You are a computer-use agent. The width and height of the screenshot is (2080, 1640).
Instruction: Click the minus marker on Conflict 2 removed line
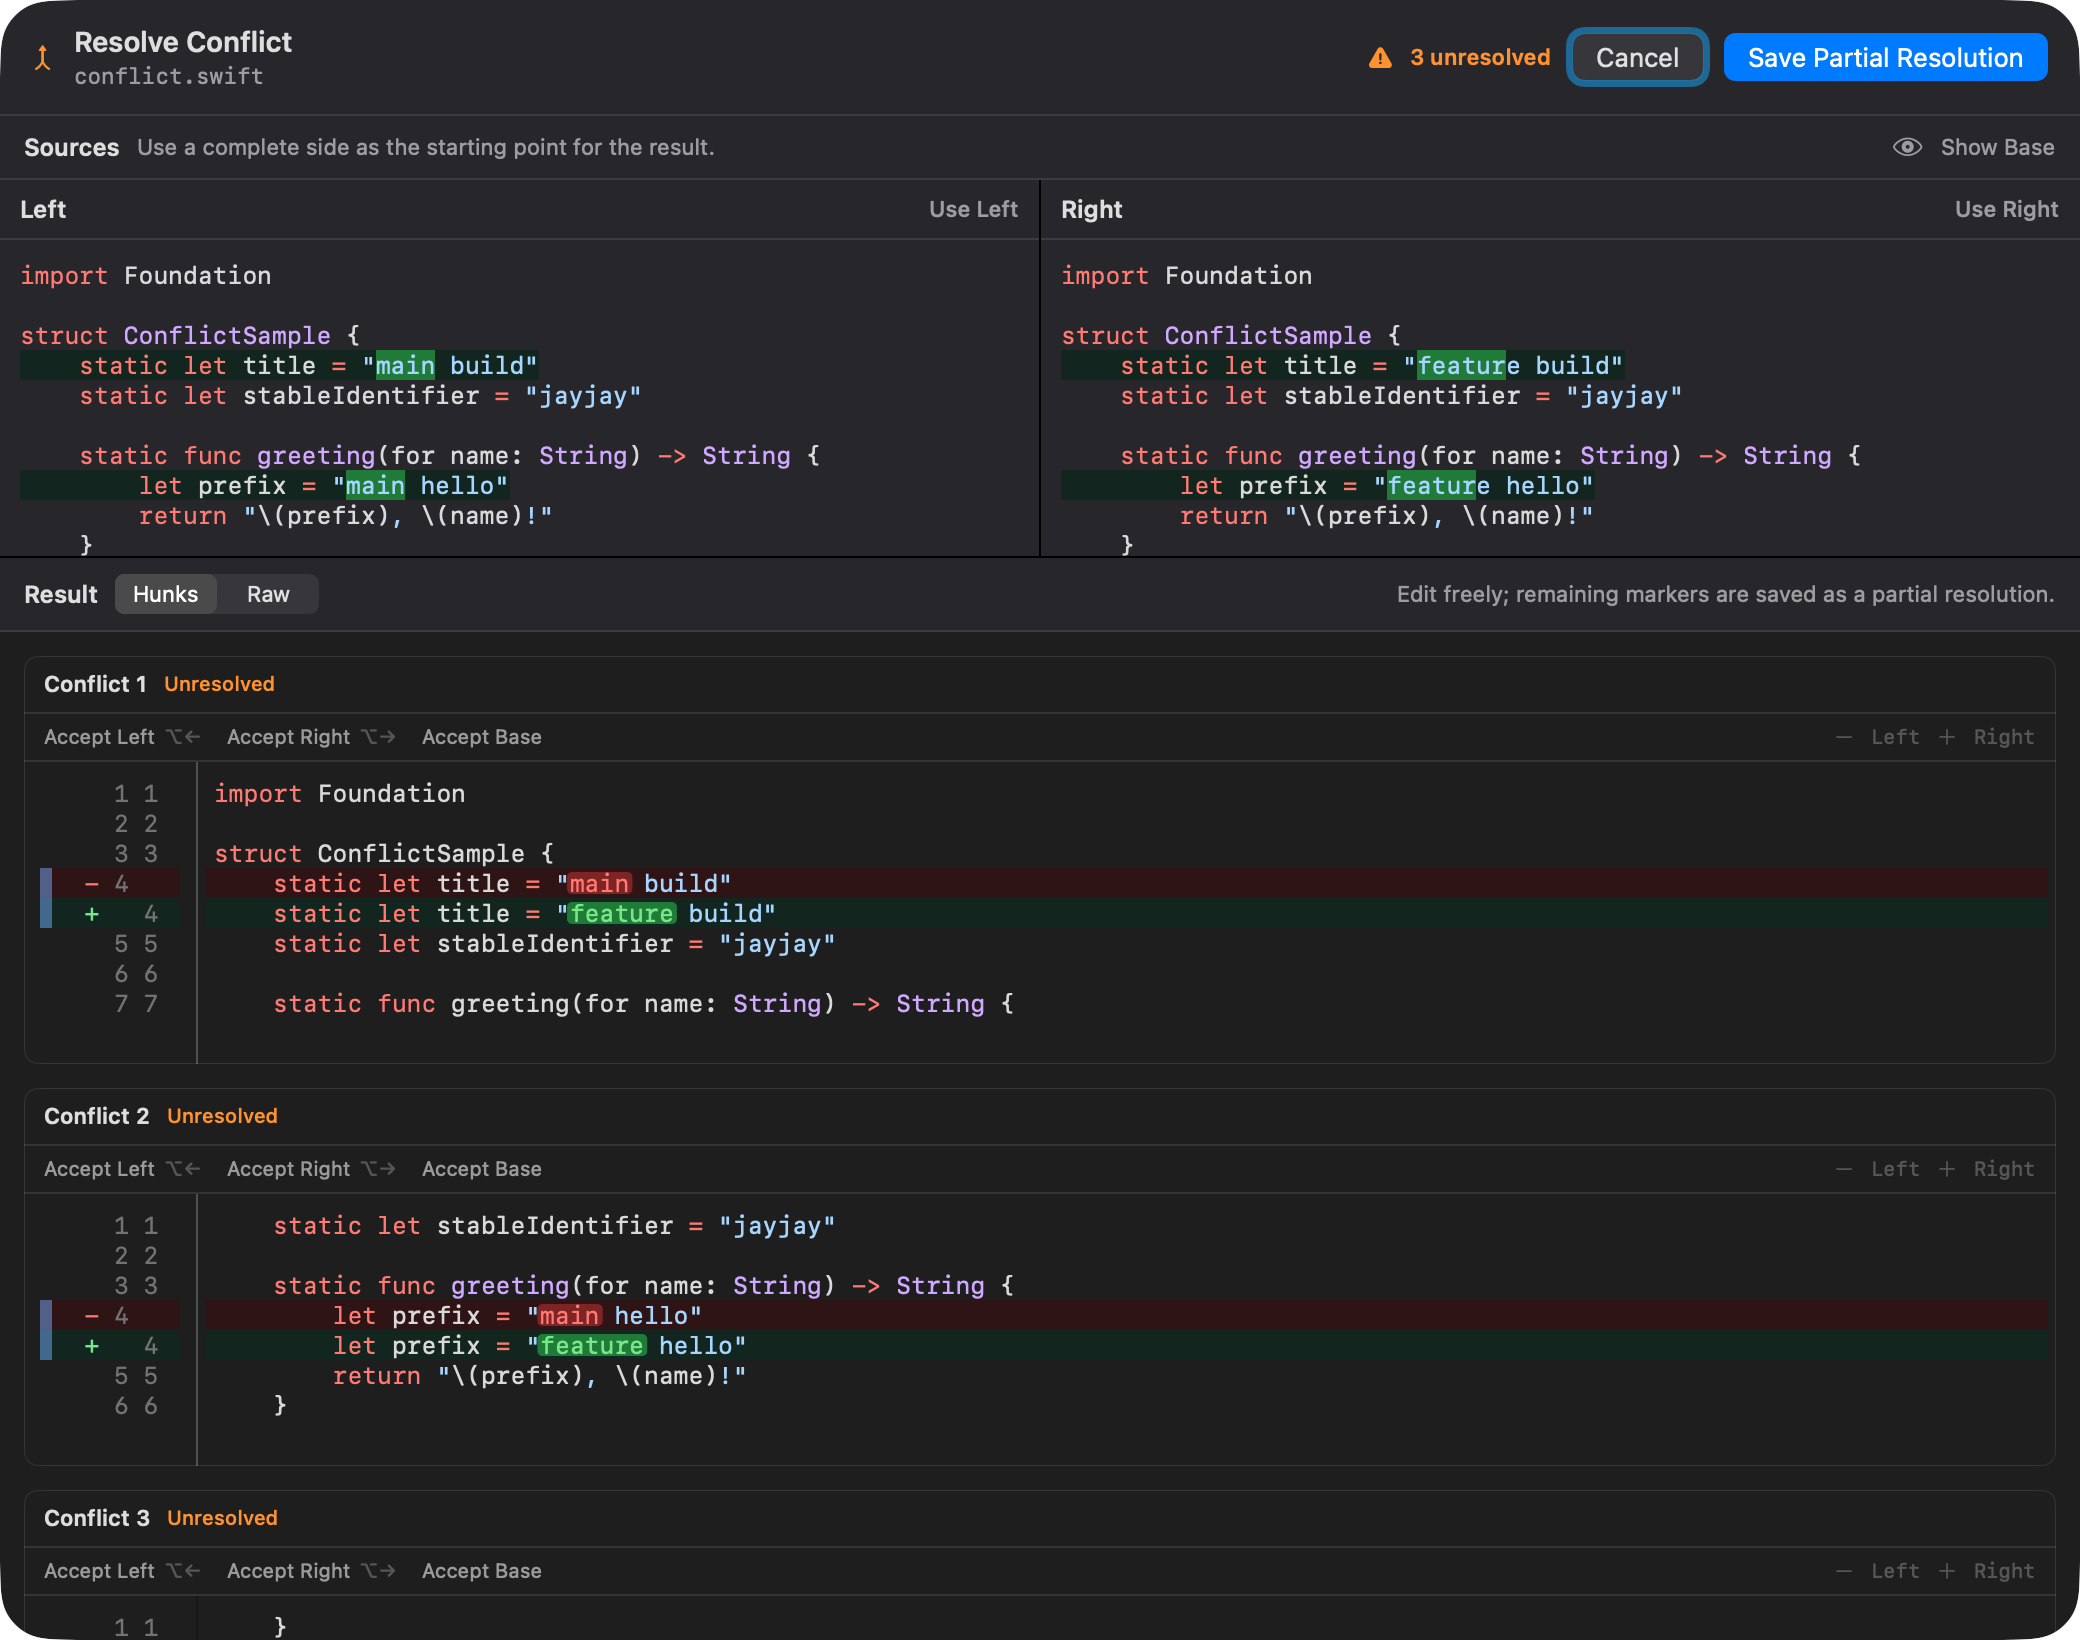[x=92, y=1316]
